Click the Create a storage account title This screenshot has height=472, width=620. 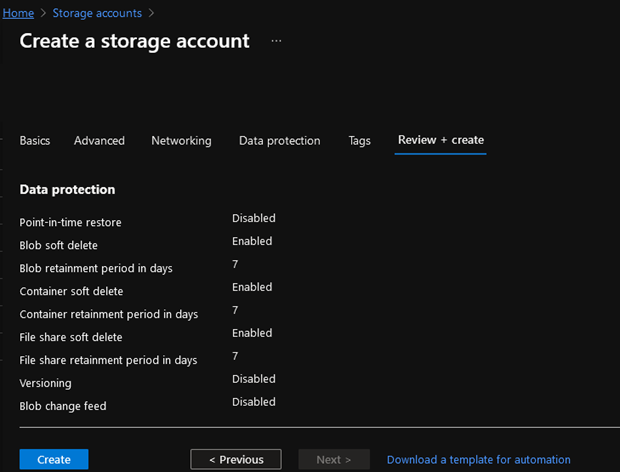pyautogui.click(x=134, y=41)
